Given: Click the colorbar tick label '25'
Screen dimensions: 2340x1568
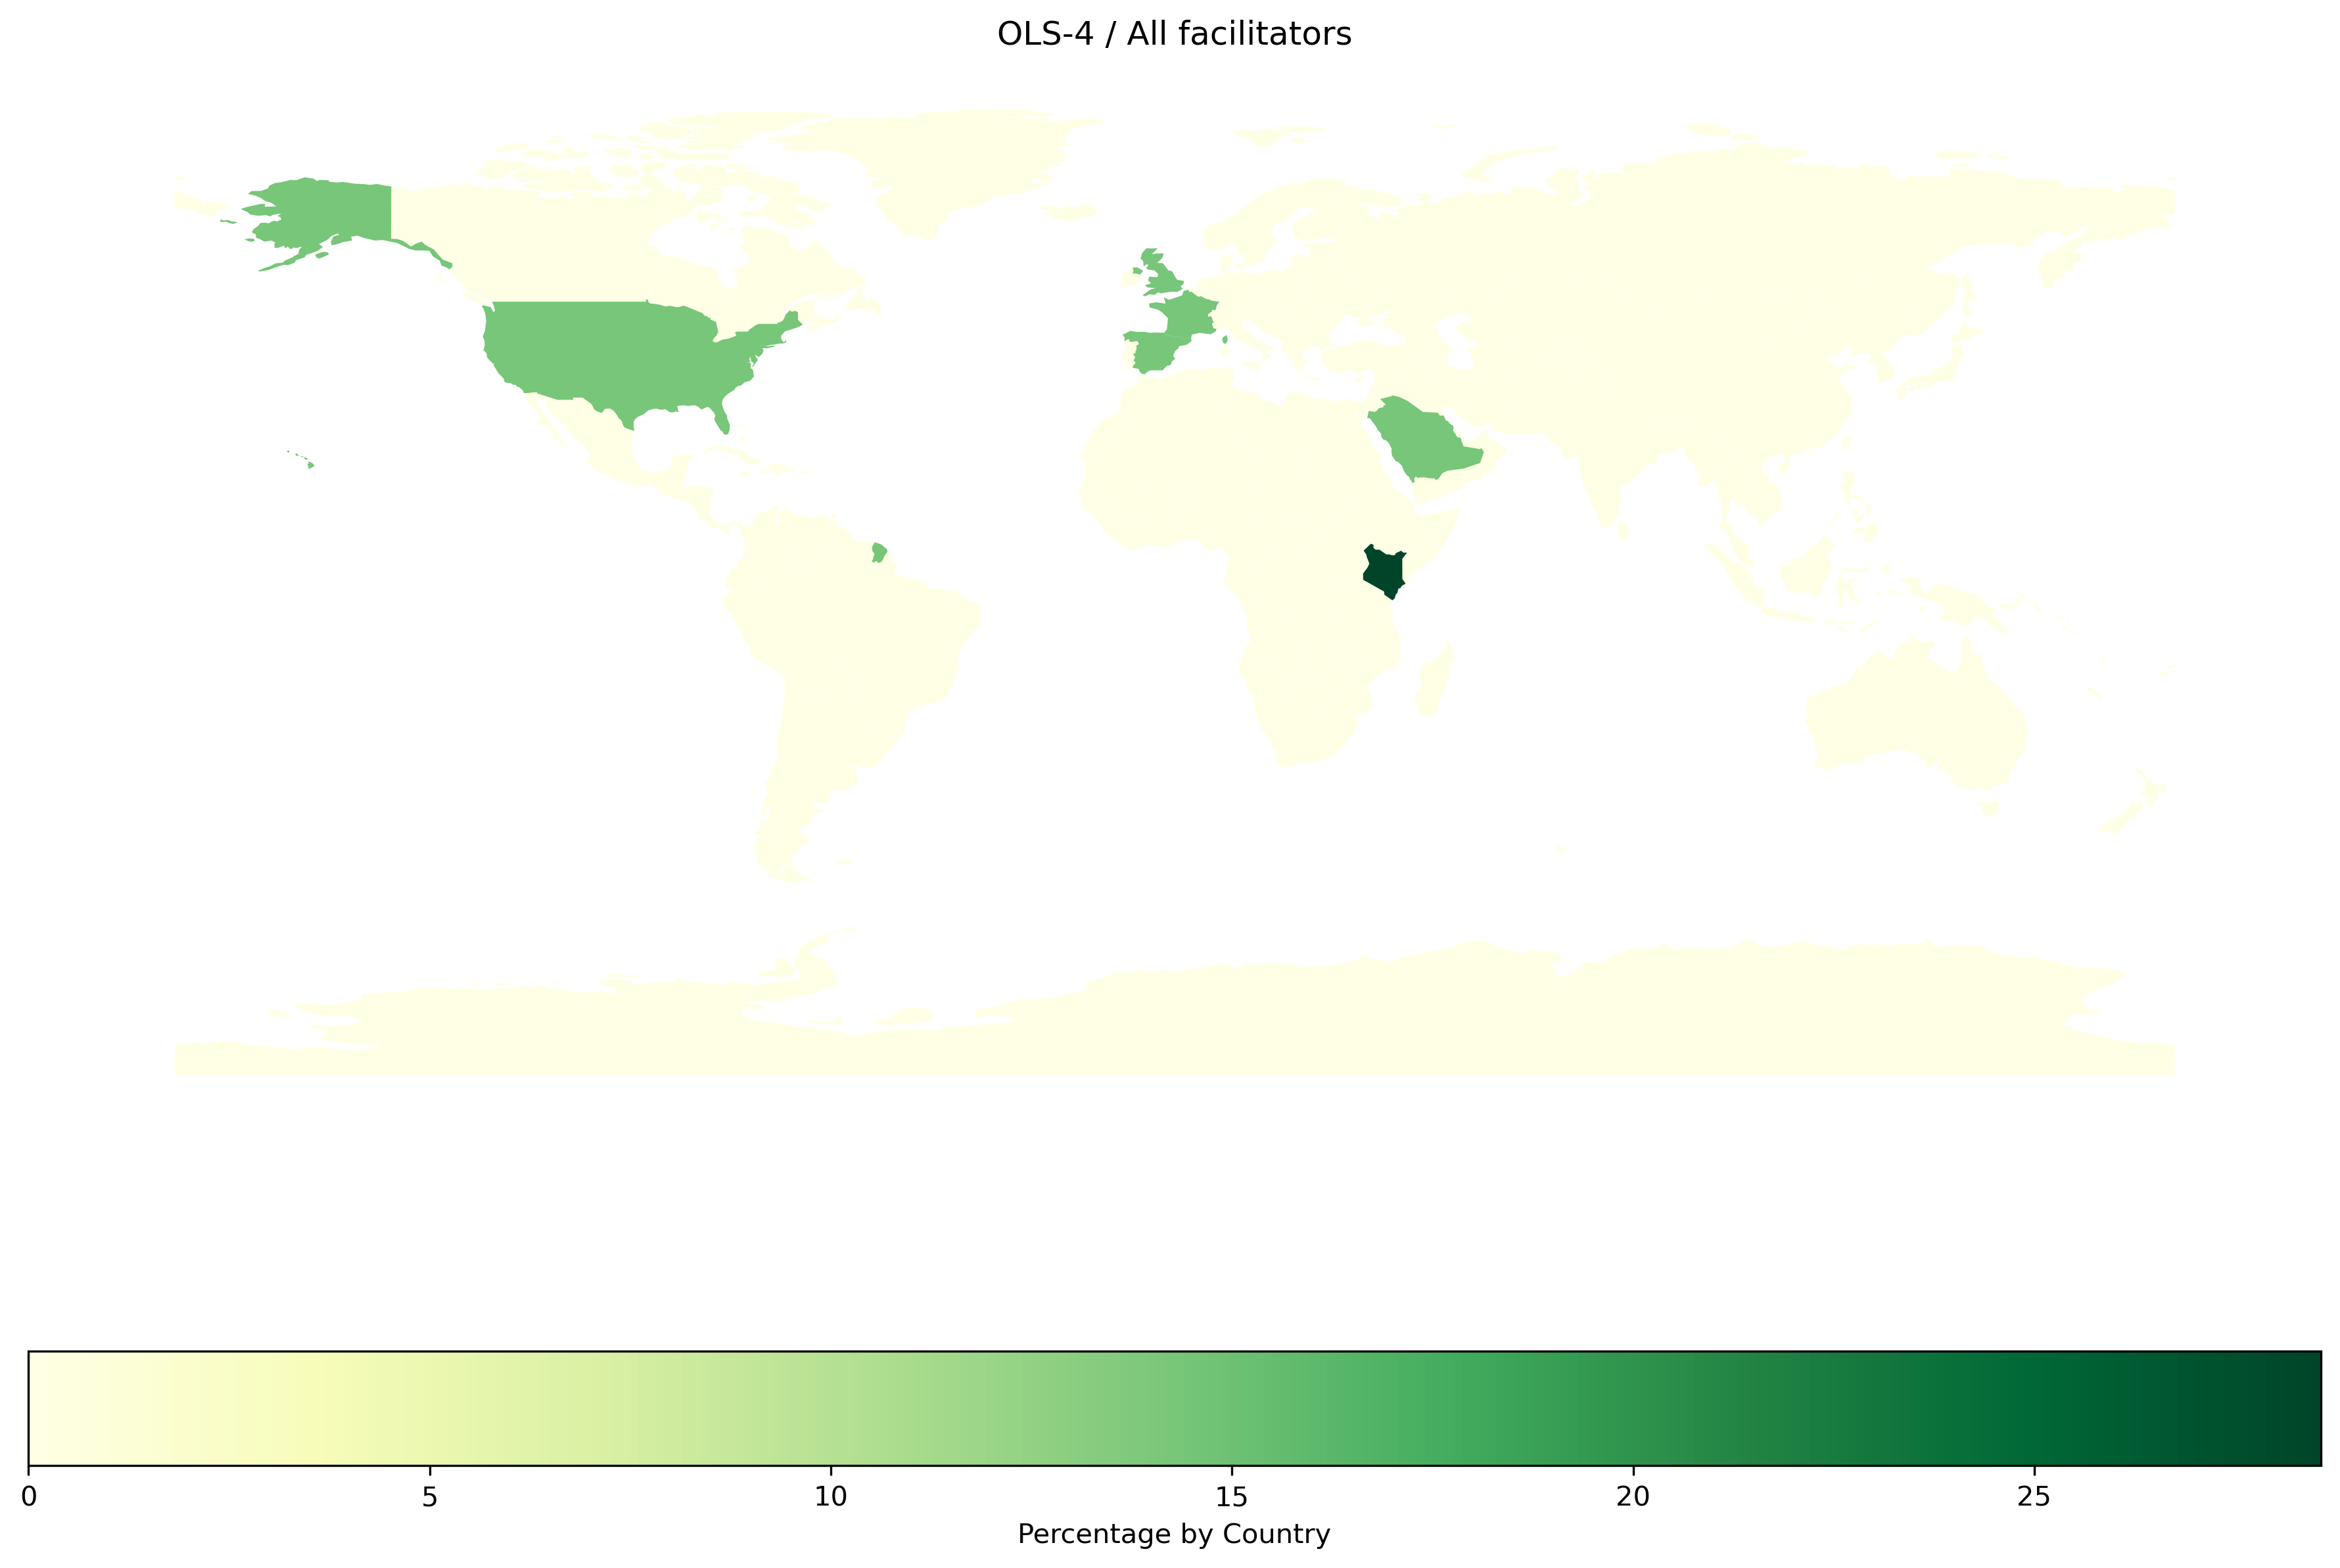Looking at the screenshot, I should coord(2034,1497).
